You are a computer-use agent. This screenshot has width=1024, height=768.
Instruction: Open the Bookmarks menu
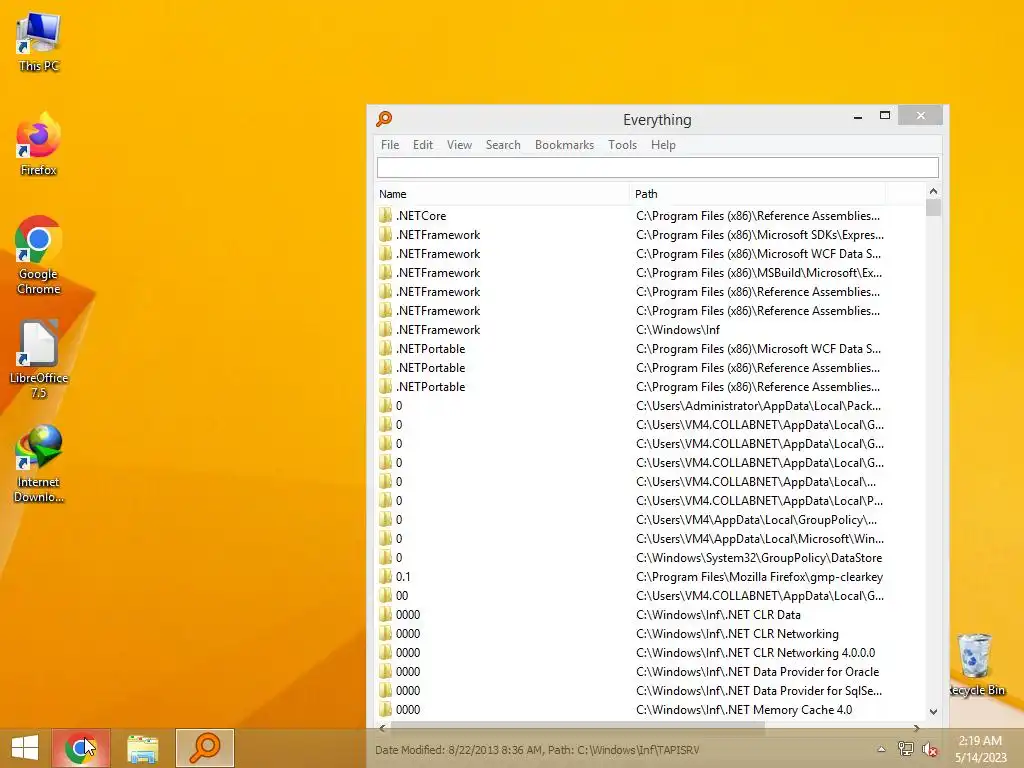[x=564, y=145]
